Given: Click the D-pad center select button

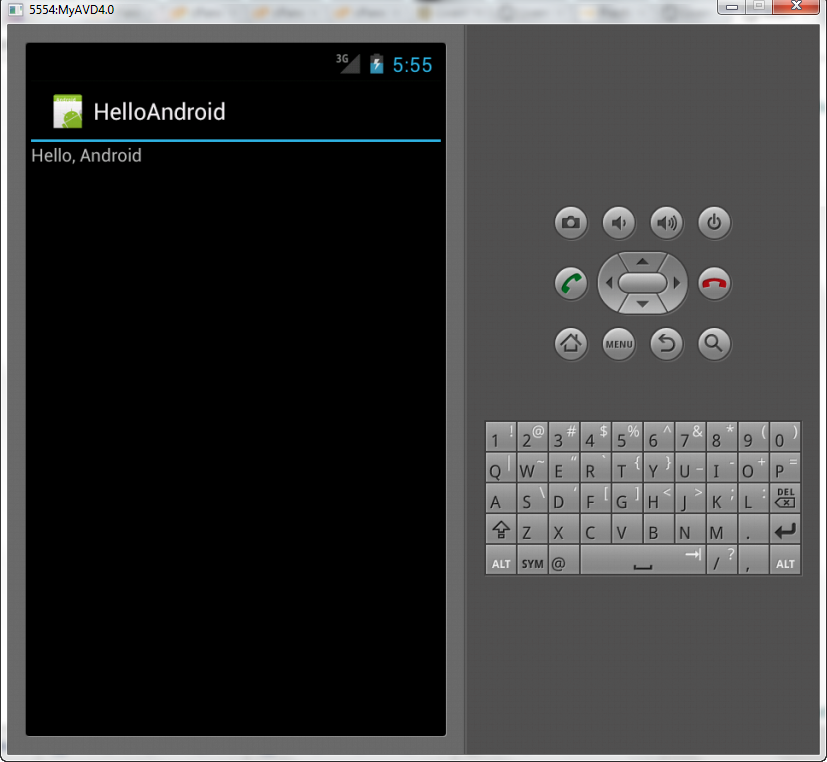Looking at the screenshot, I should point(642,283).
